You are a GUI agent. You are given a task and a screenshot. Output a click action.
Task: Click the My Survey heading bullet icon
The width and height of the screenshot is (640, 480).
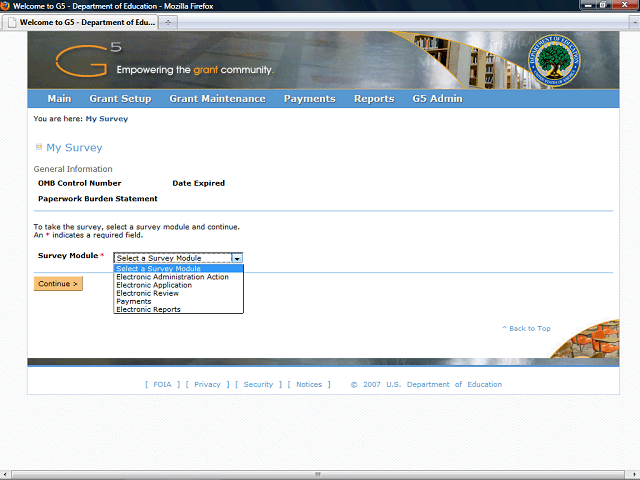point(39,147)
